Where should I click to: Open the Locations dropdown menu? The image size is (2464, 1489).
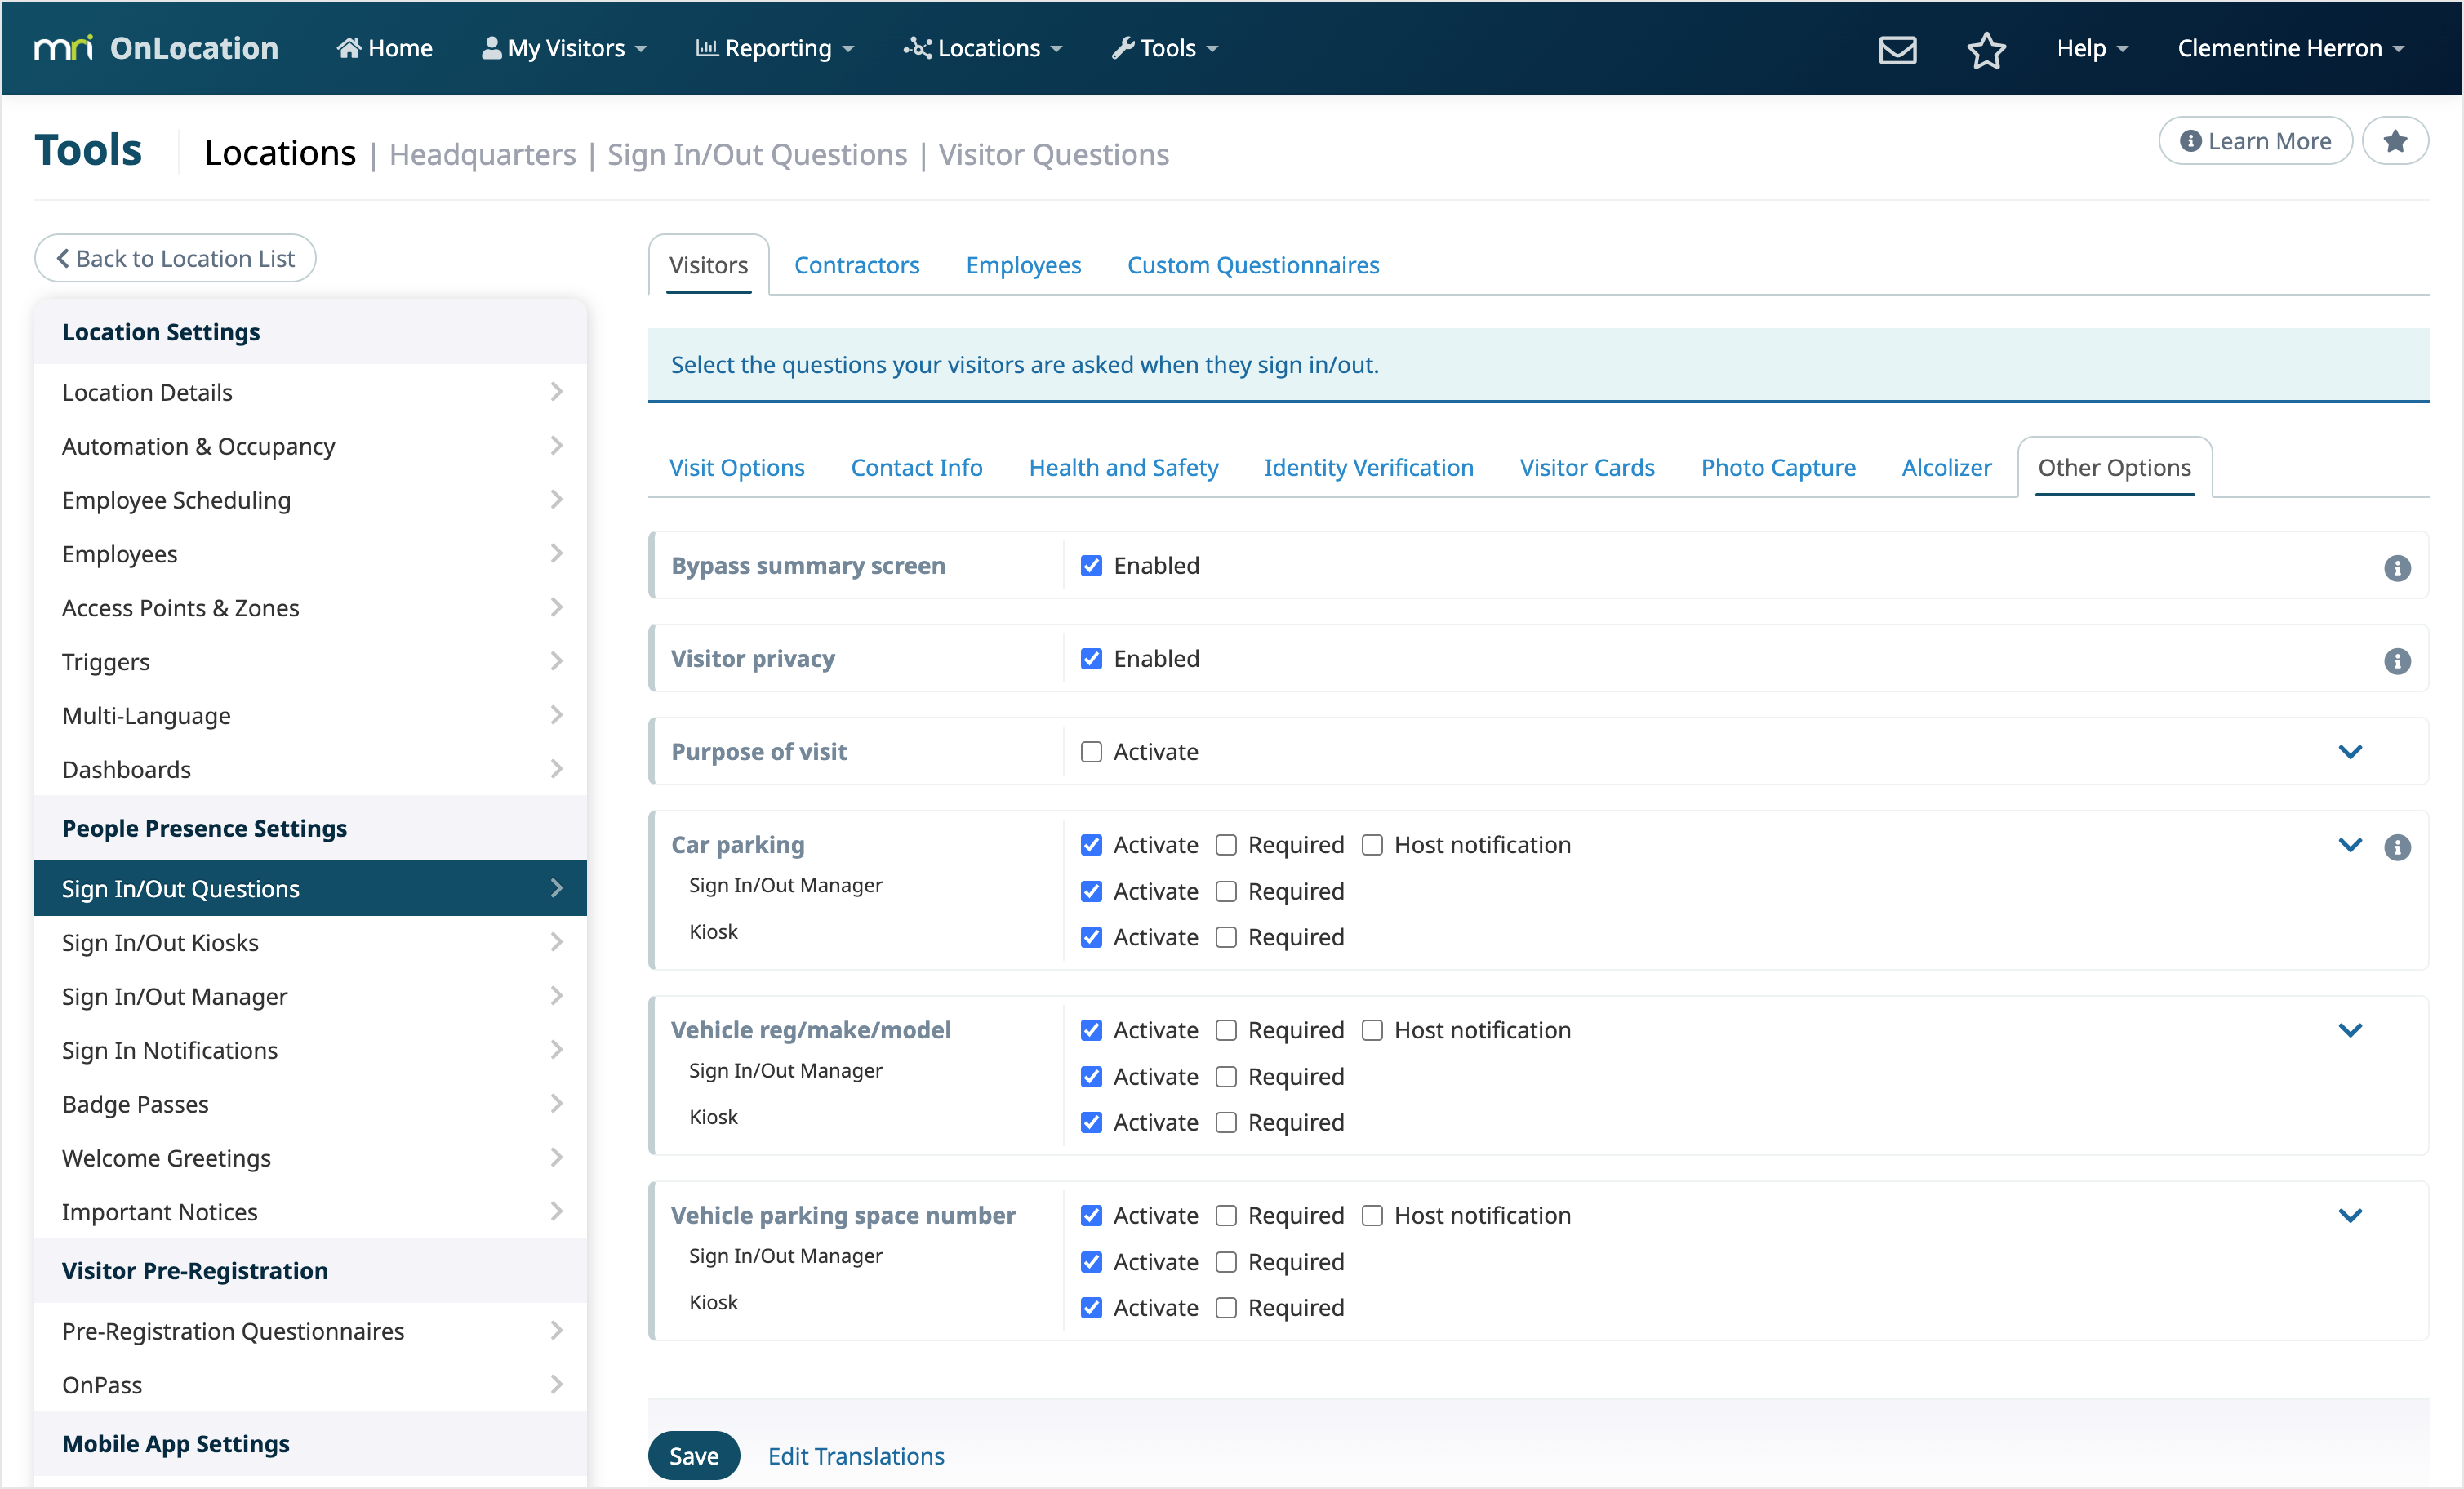coord(982,48)
